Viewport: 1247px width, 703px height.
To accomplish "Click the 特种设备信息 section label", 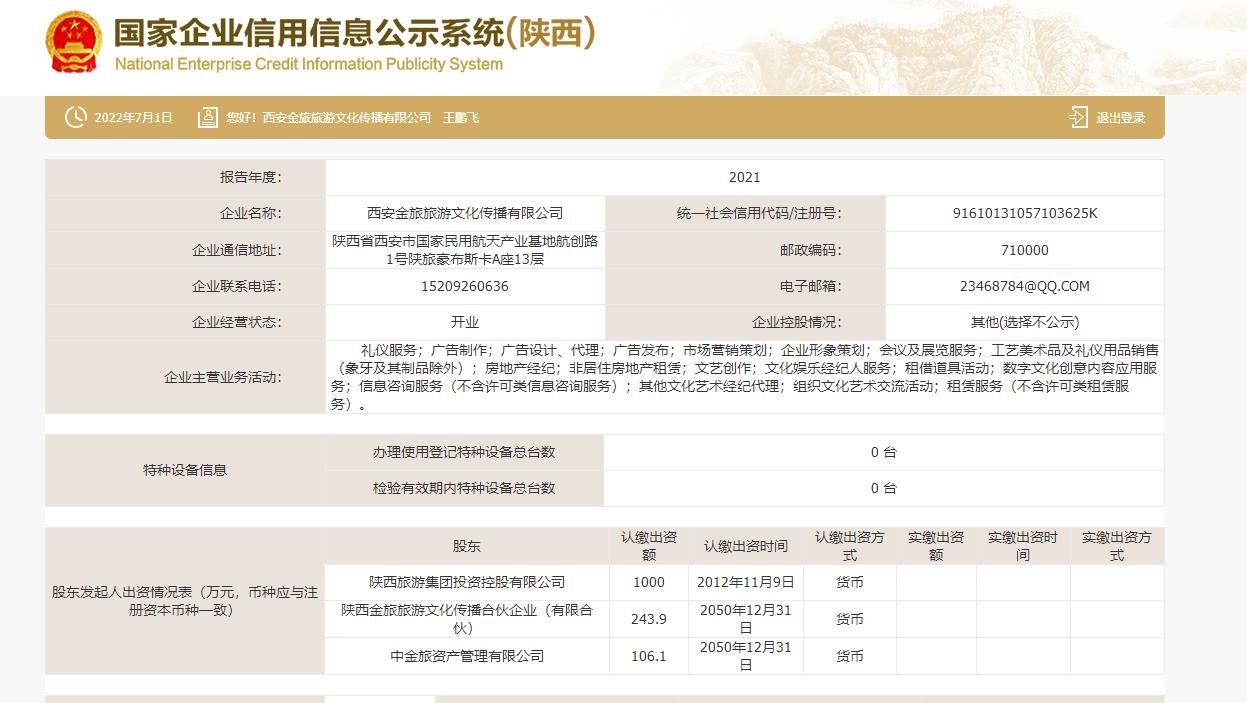I will click(x=185, y=470).
